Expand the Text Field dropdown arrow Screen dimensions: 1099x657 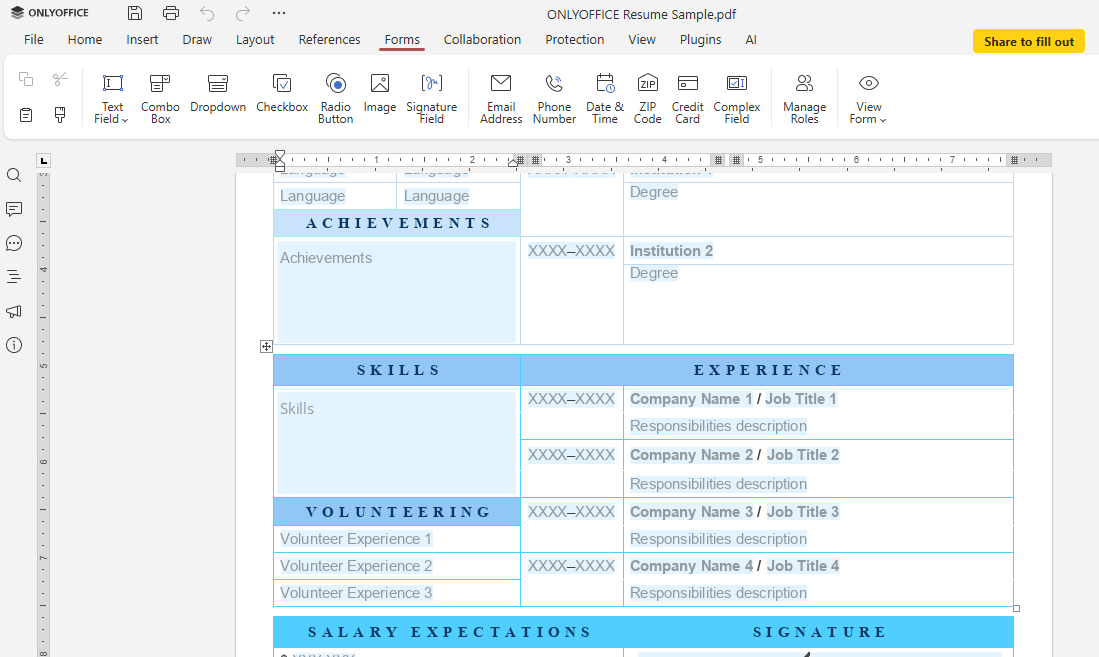pyautogui.click(x=125, y=120)
